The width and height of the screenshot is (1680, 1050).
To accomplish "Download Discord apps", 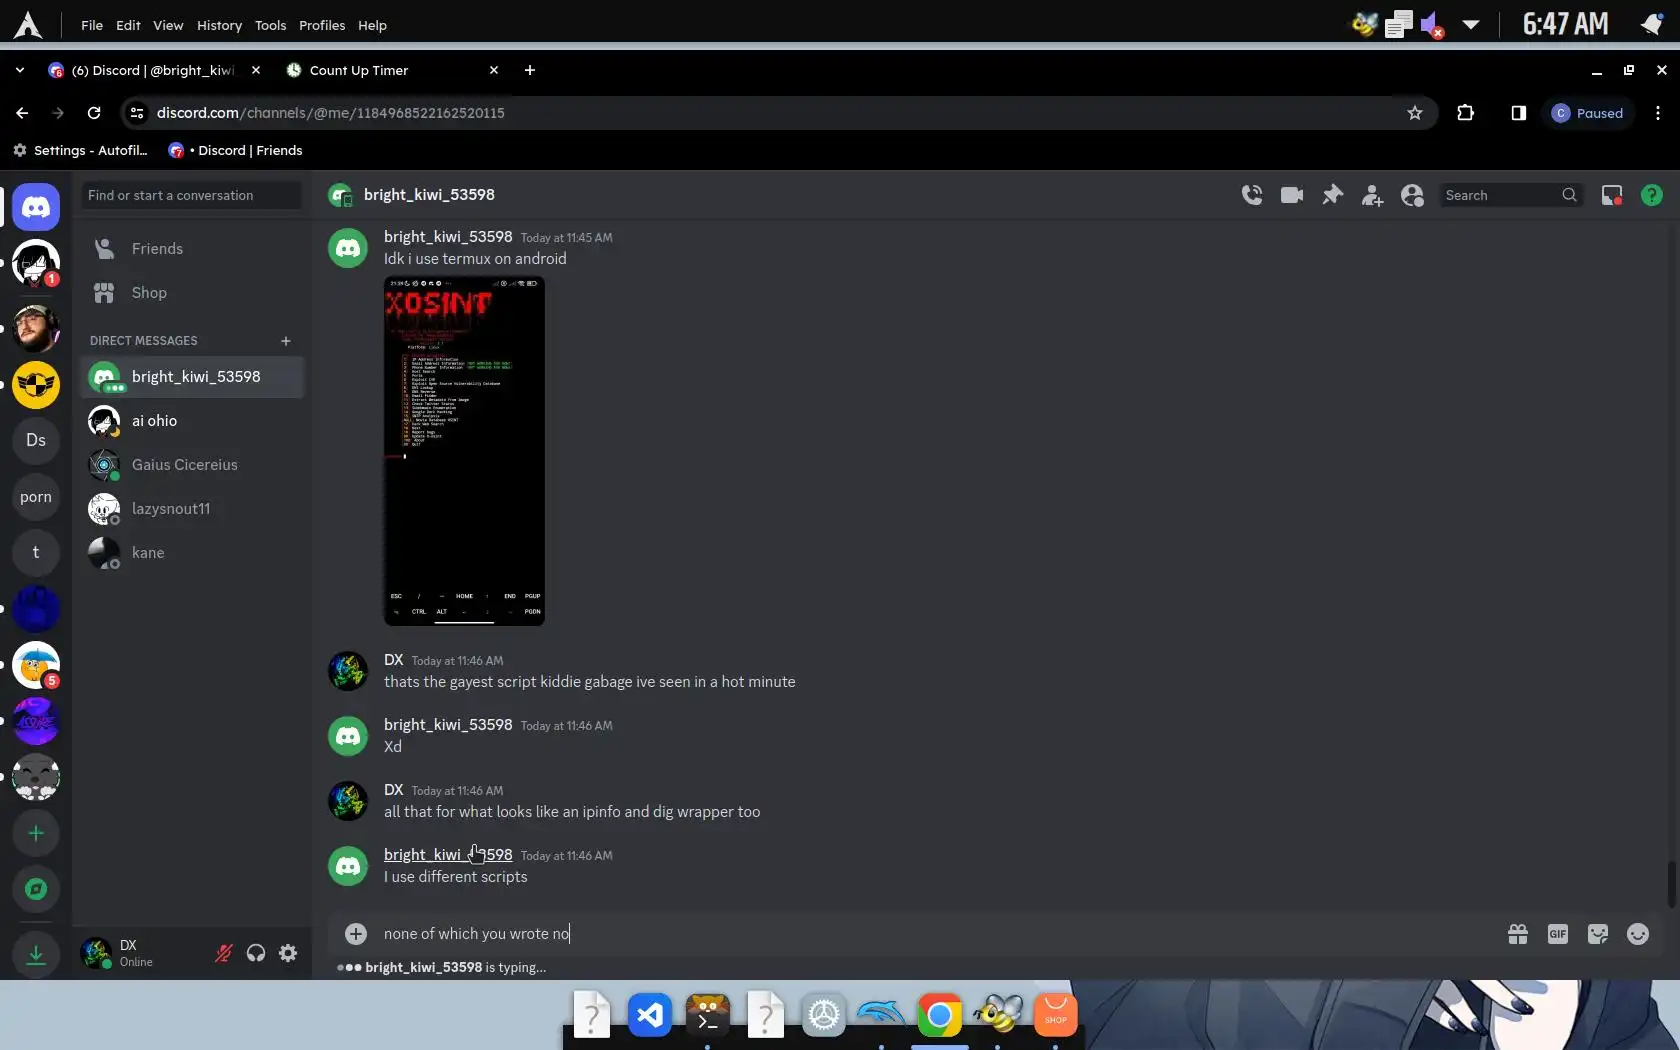I will pyautogui.click(x=36, y=955).
